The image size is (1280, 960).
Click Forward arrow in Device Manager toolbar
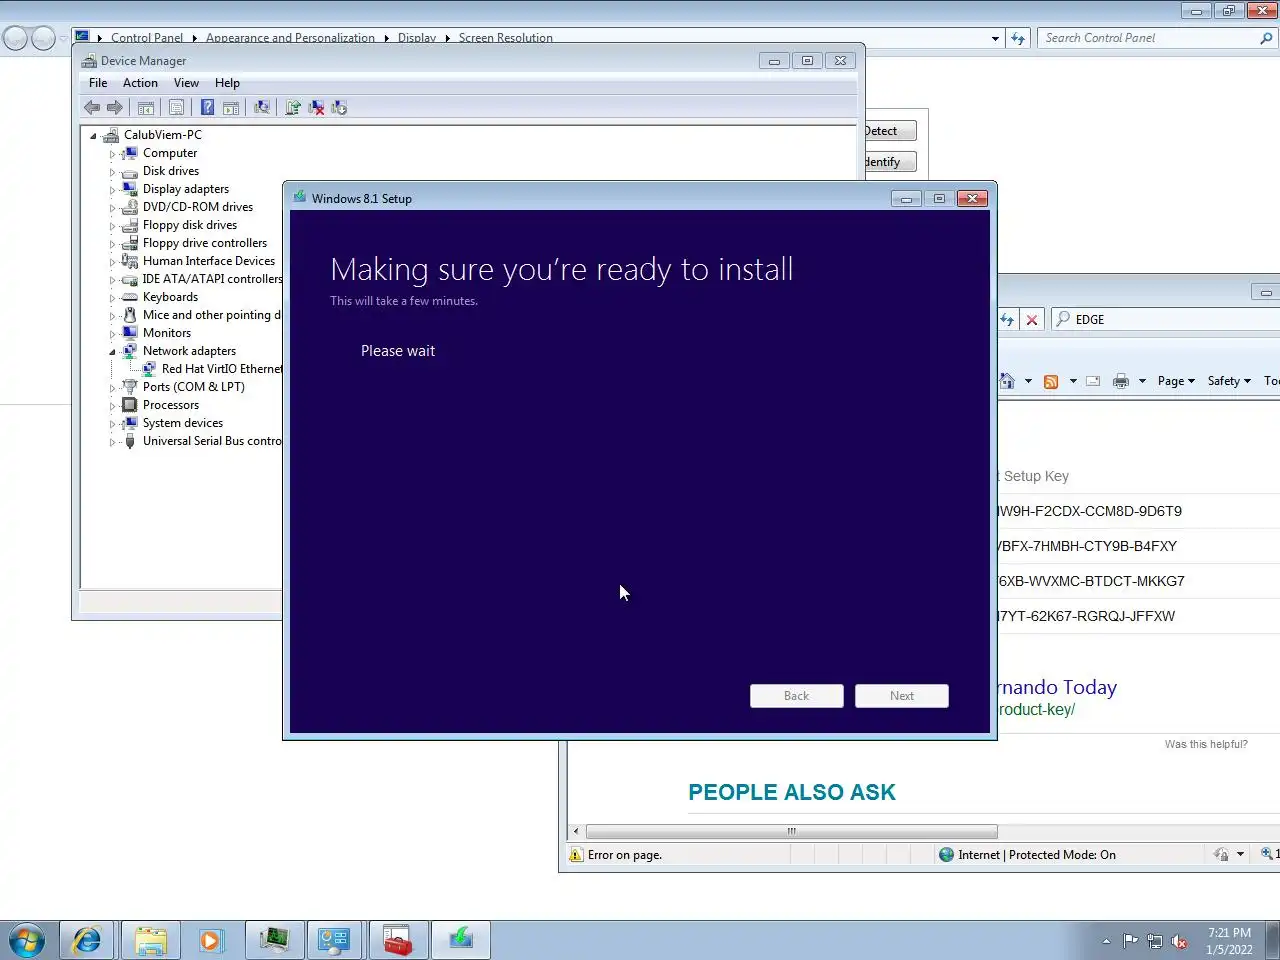point(115,108)
